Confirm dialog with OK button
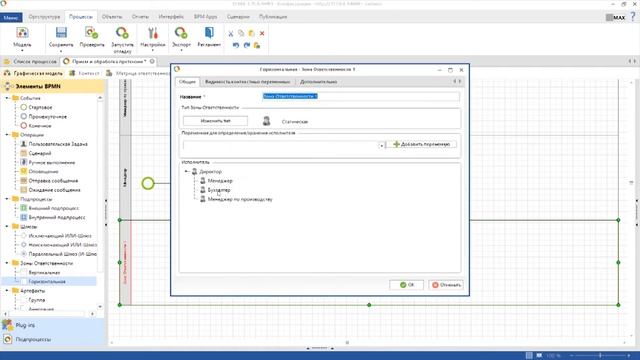This screenshot has height=360, width=640. 406,285
